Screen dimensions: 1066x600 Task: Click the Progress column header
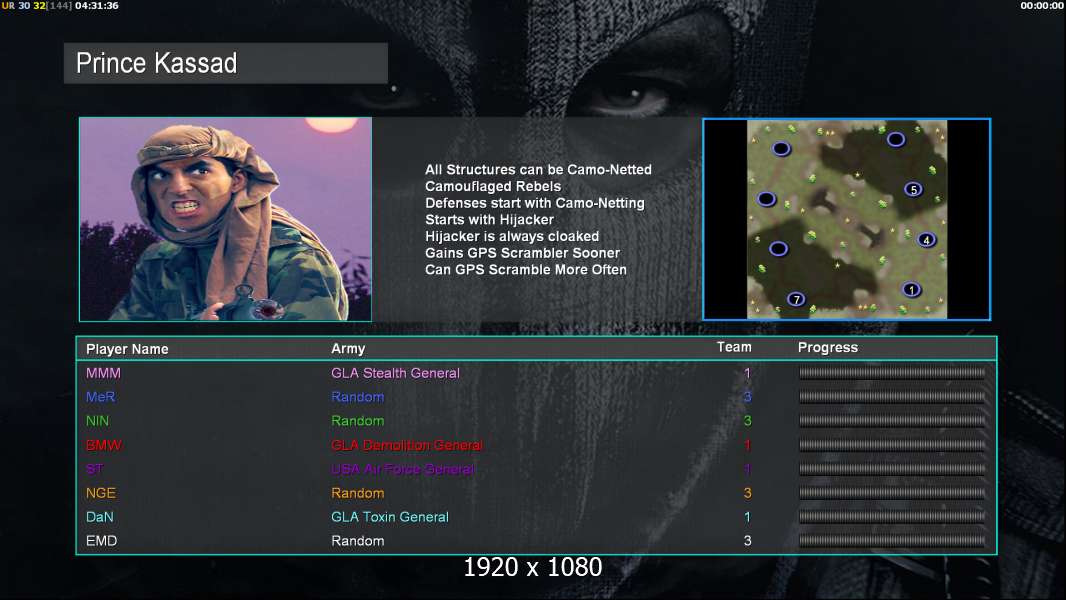[x=827, y=348]
